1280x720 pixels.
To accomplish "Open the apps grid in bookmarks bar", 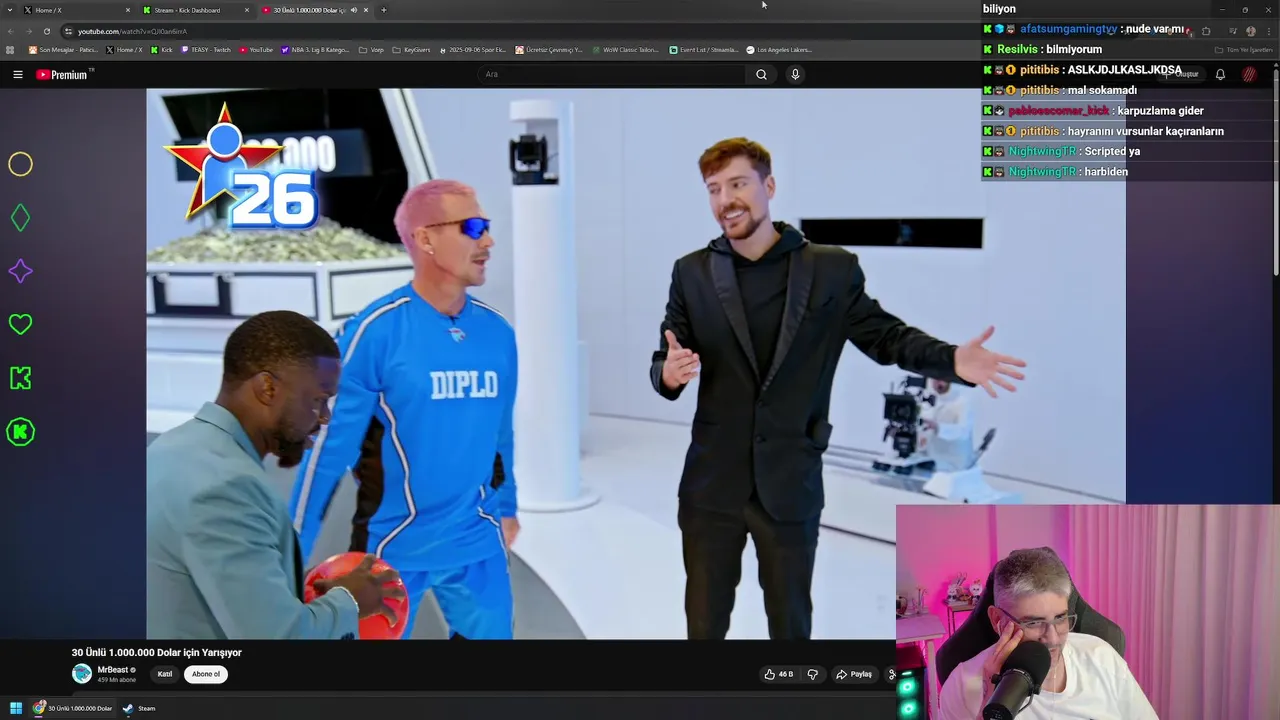I will [x=10, y=49].
